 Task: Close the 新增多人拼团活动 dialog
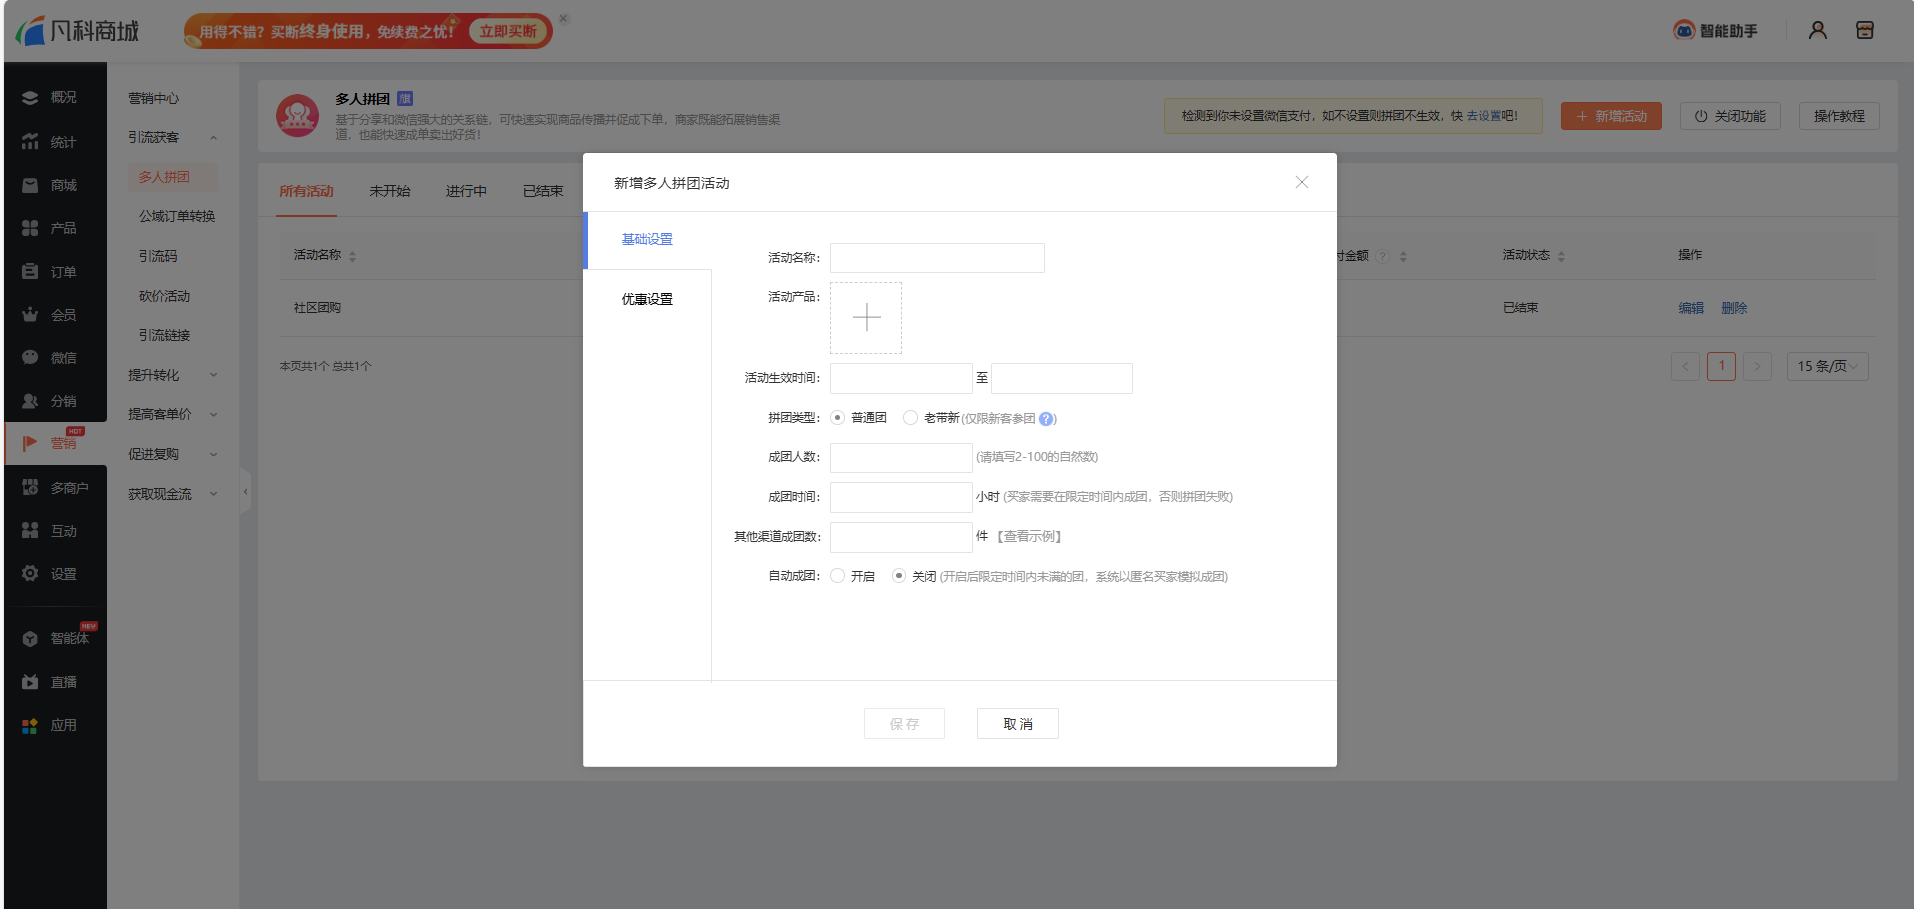pos(1301,182)
